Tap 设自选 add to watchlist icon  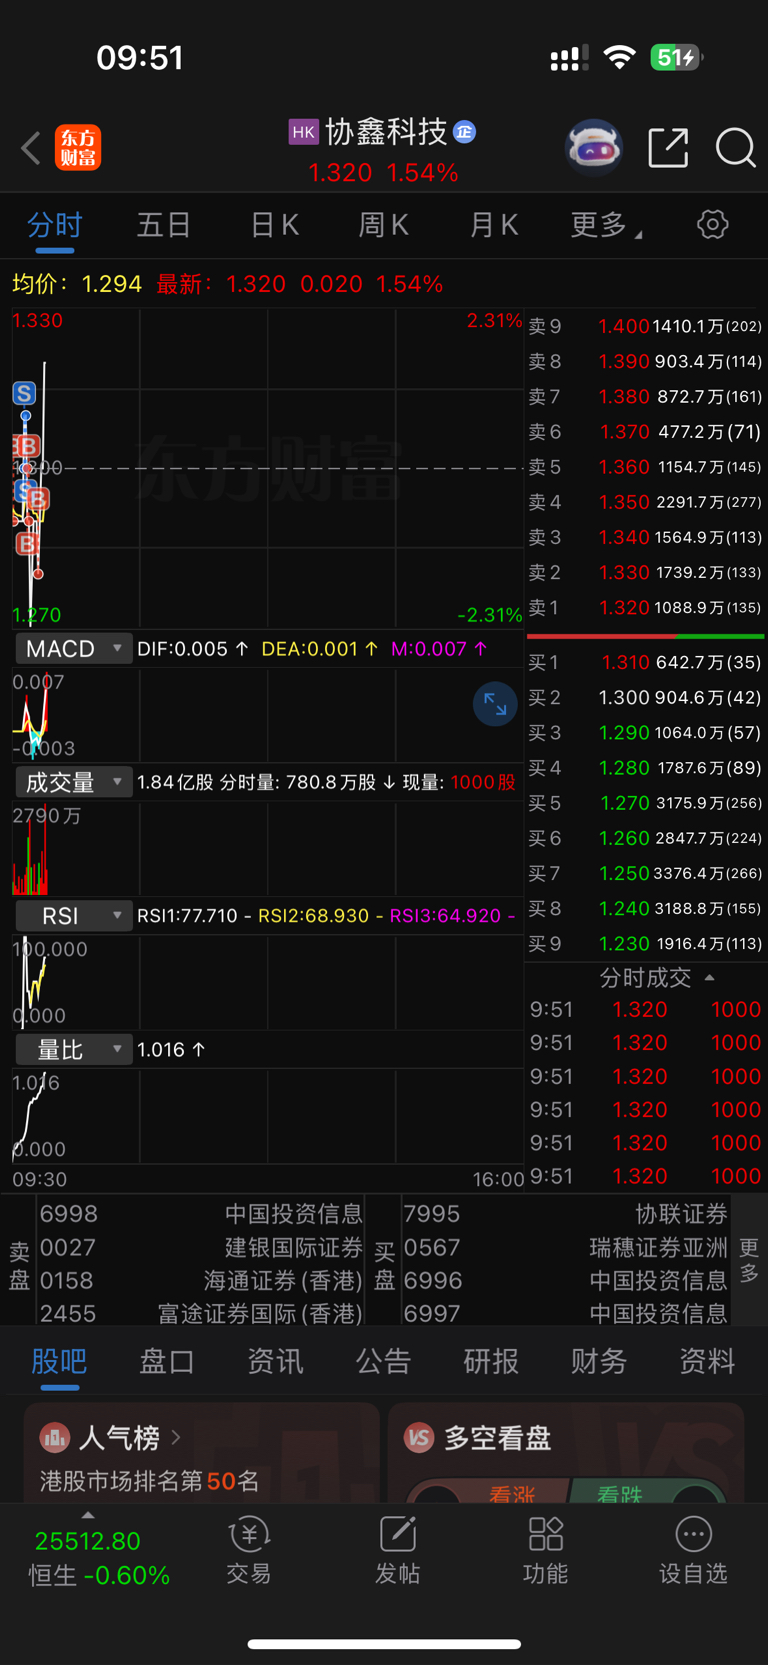tap(693, 1550)
